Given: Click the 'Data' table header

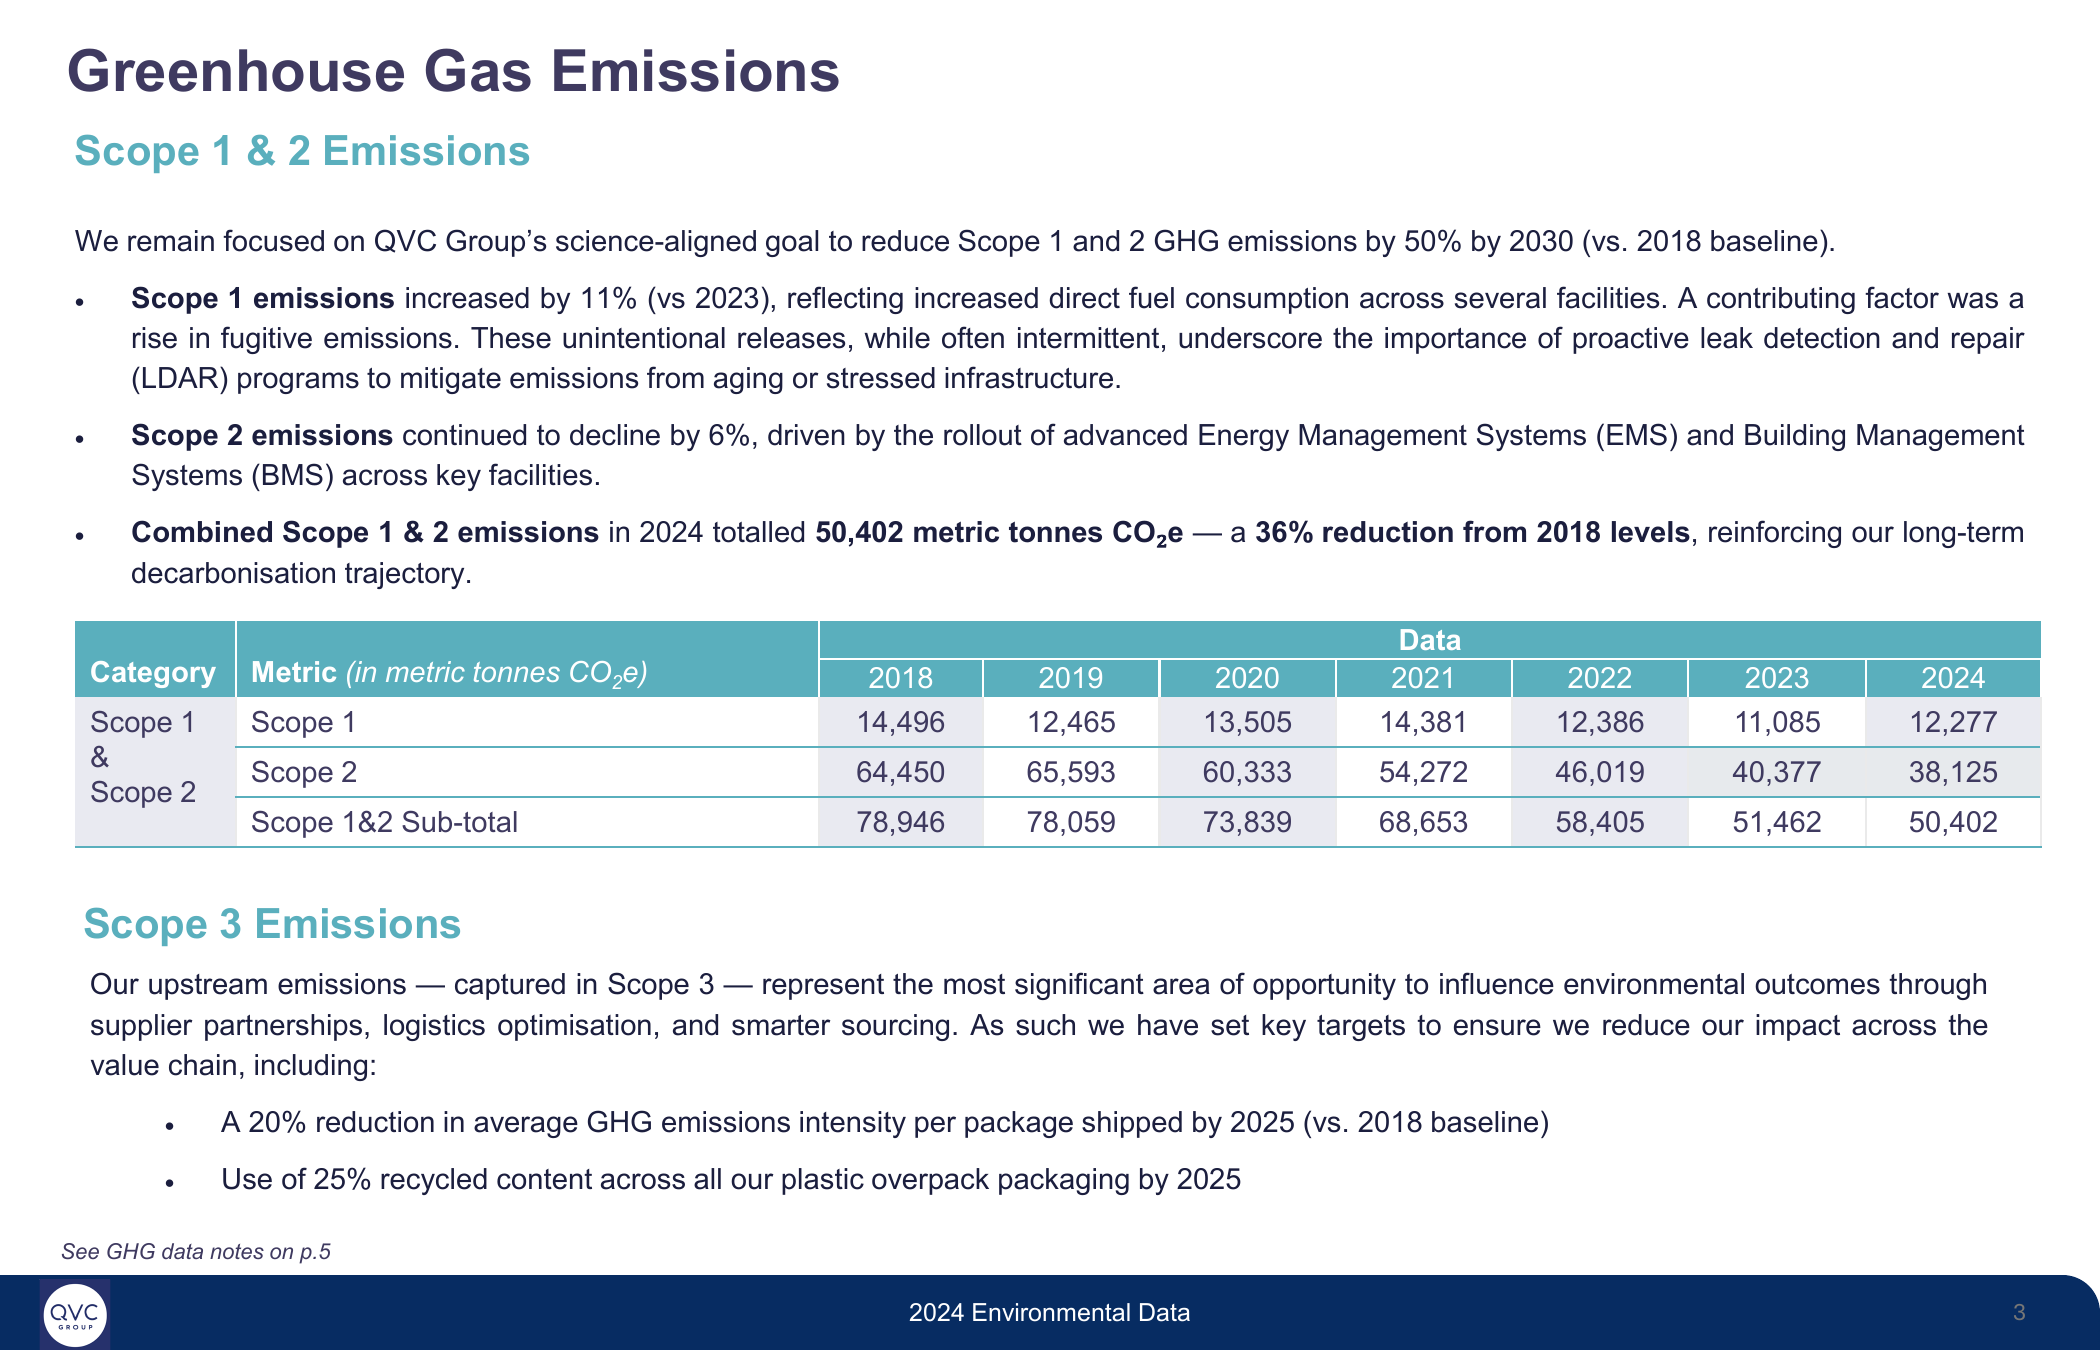Looking at the screenshot, I should click(1430, 640).
